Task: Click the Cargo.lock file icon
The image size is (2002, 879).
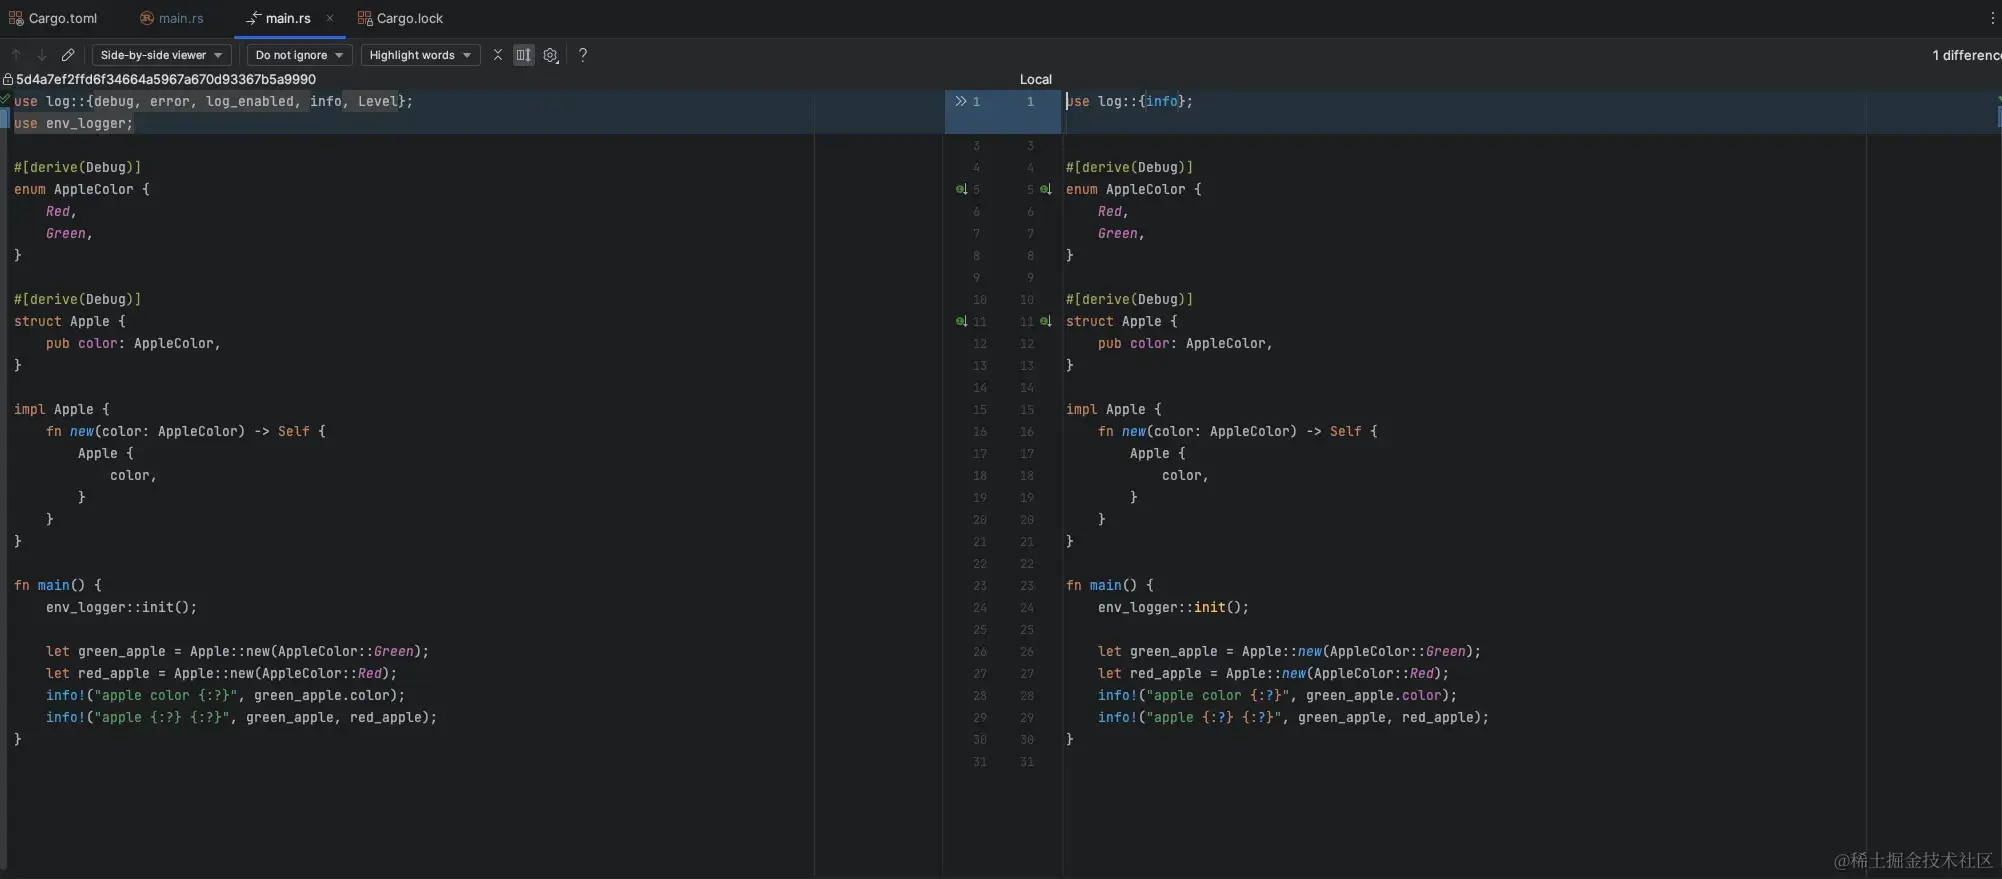Action: pyautogui.click(x=365, y=18)
